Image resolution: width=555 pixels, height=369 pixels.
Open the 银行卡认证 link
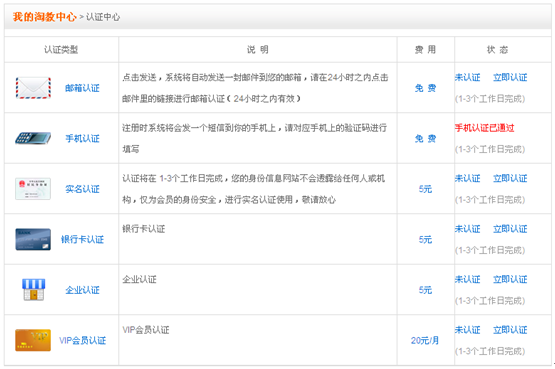coord(82,240)
